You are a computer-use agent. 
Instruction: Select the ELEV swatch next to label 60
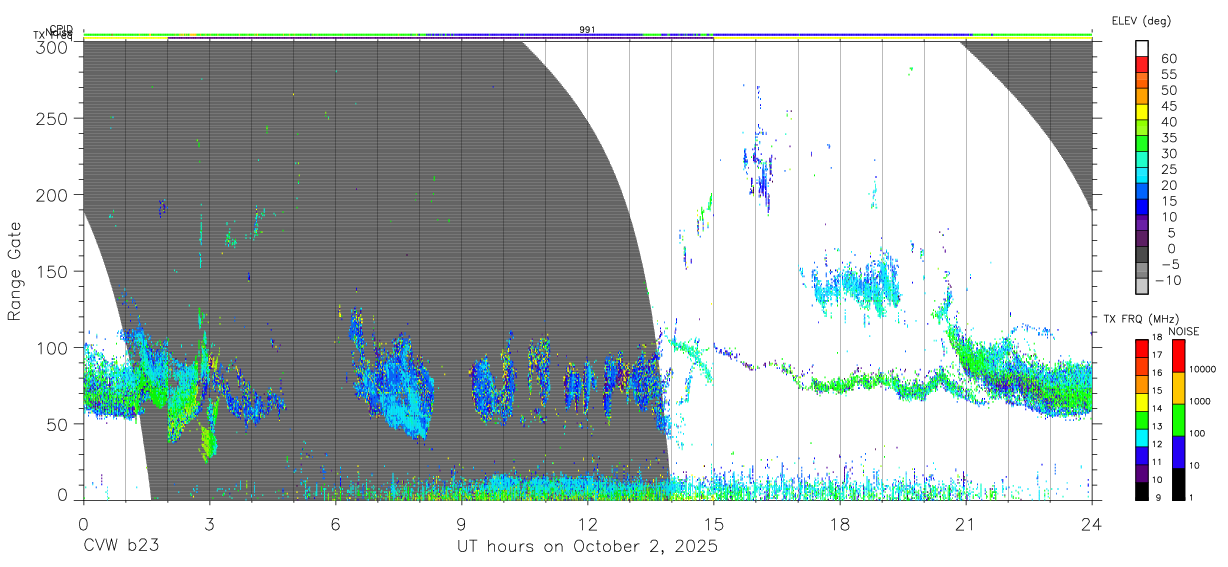tap(1143, 63)
